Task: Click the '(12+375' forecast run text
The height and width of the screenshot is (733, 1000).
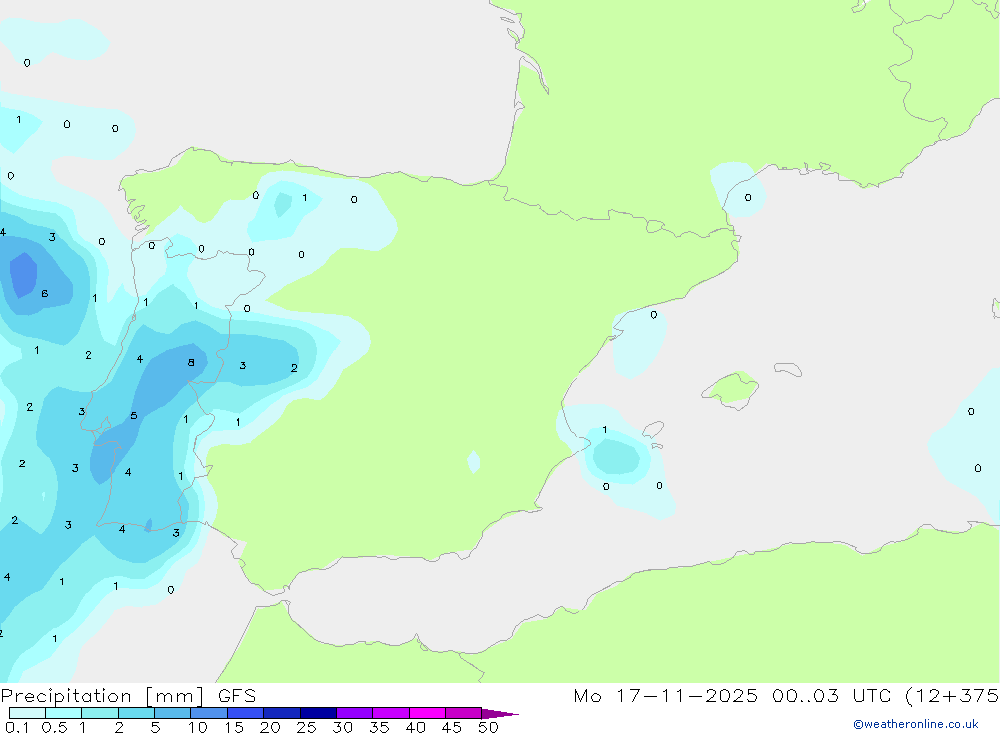Action: [952, 696]
